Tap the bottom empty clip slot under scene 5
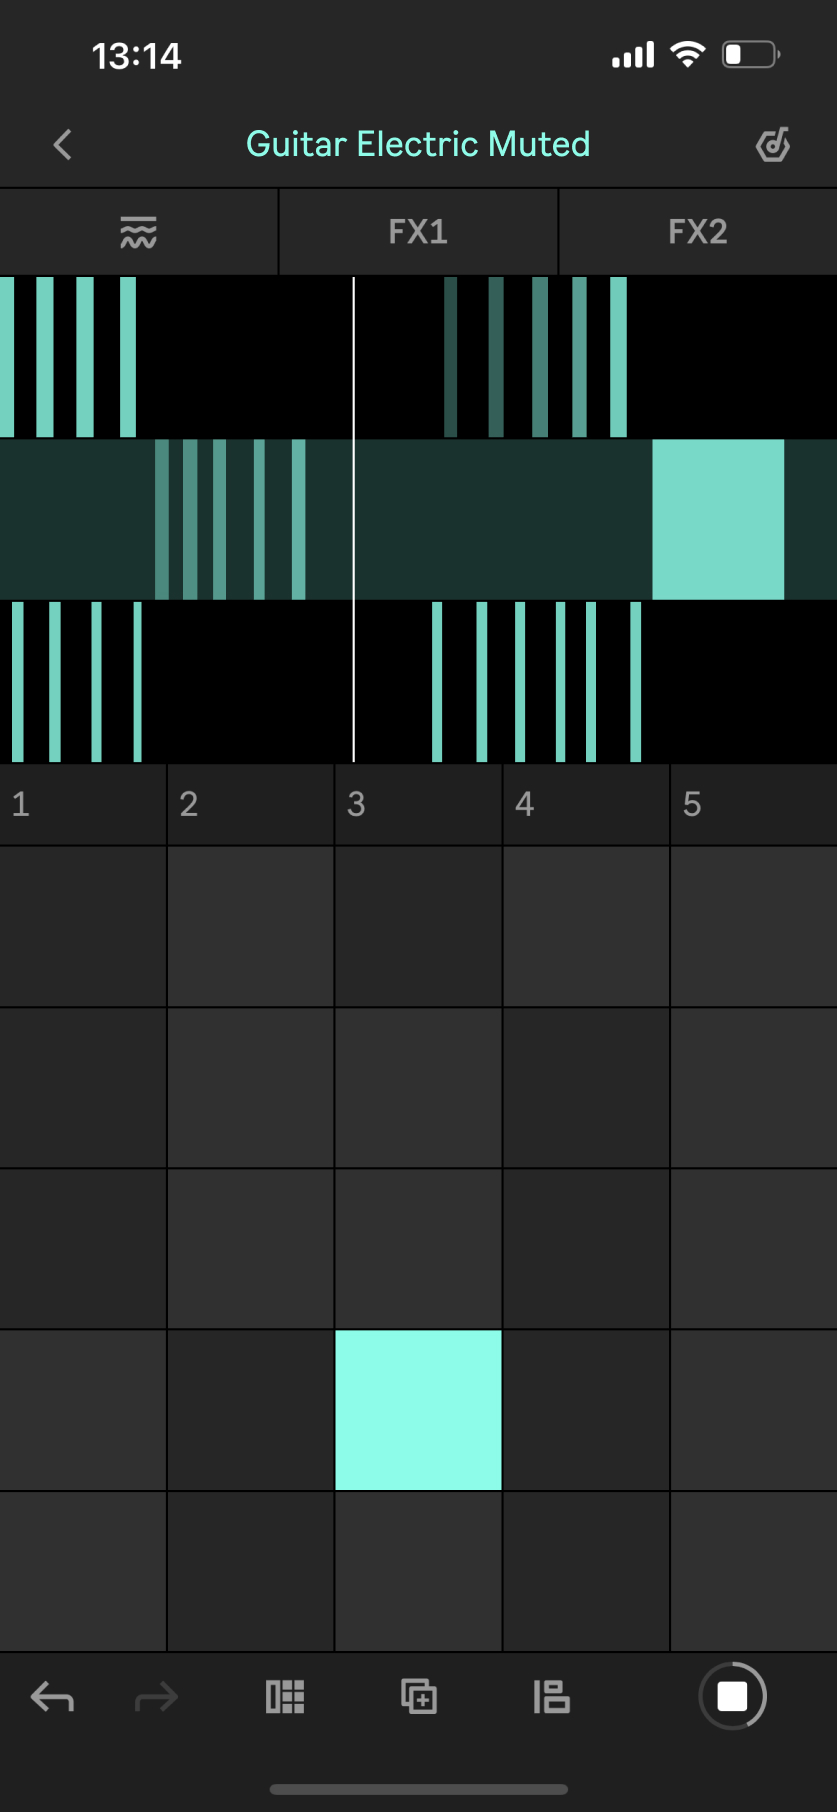The image size is (837, 1812). [x=753, y=1571]
